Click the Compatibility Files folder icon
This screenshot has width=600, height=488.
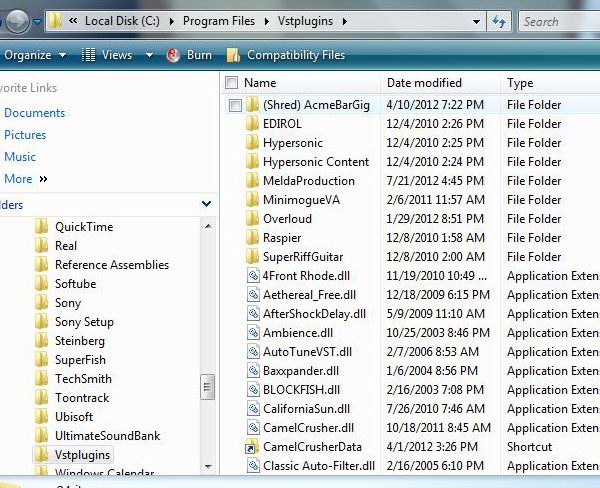233,55
